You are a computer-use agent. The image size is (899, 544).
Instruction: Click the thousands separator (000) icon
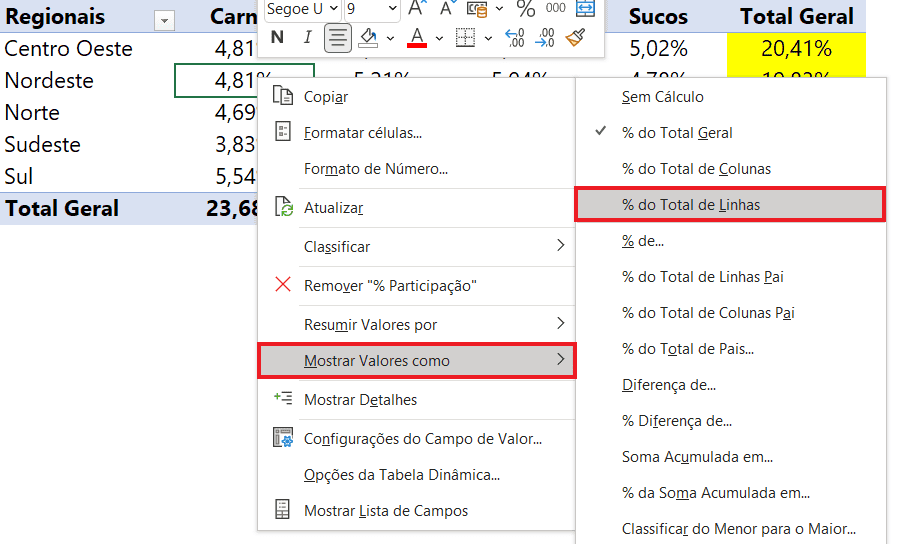556,9
